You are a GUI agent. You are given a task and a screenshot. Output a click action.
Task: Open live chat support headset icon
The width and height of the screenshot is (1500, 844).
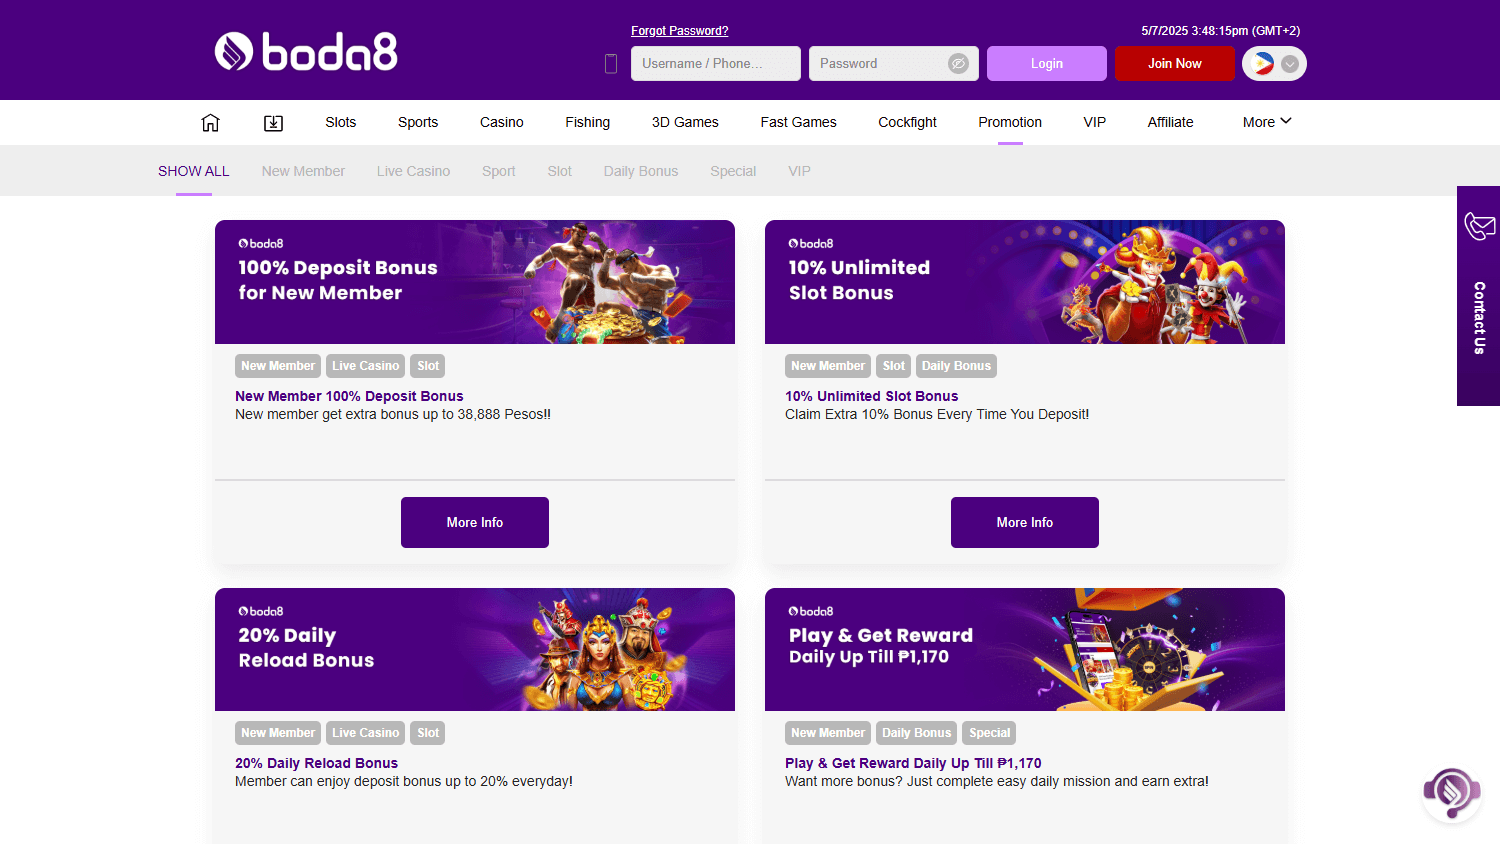click(x=1451, y=794)
